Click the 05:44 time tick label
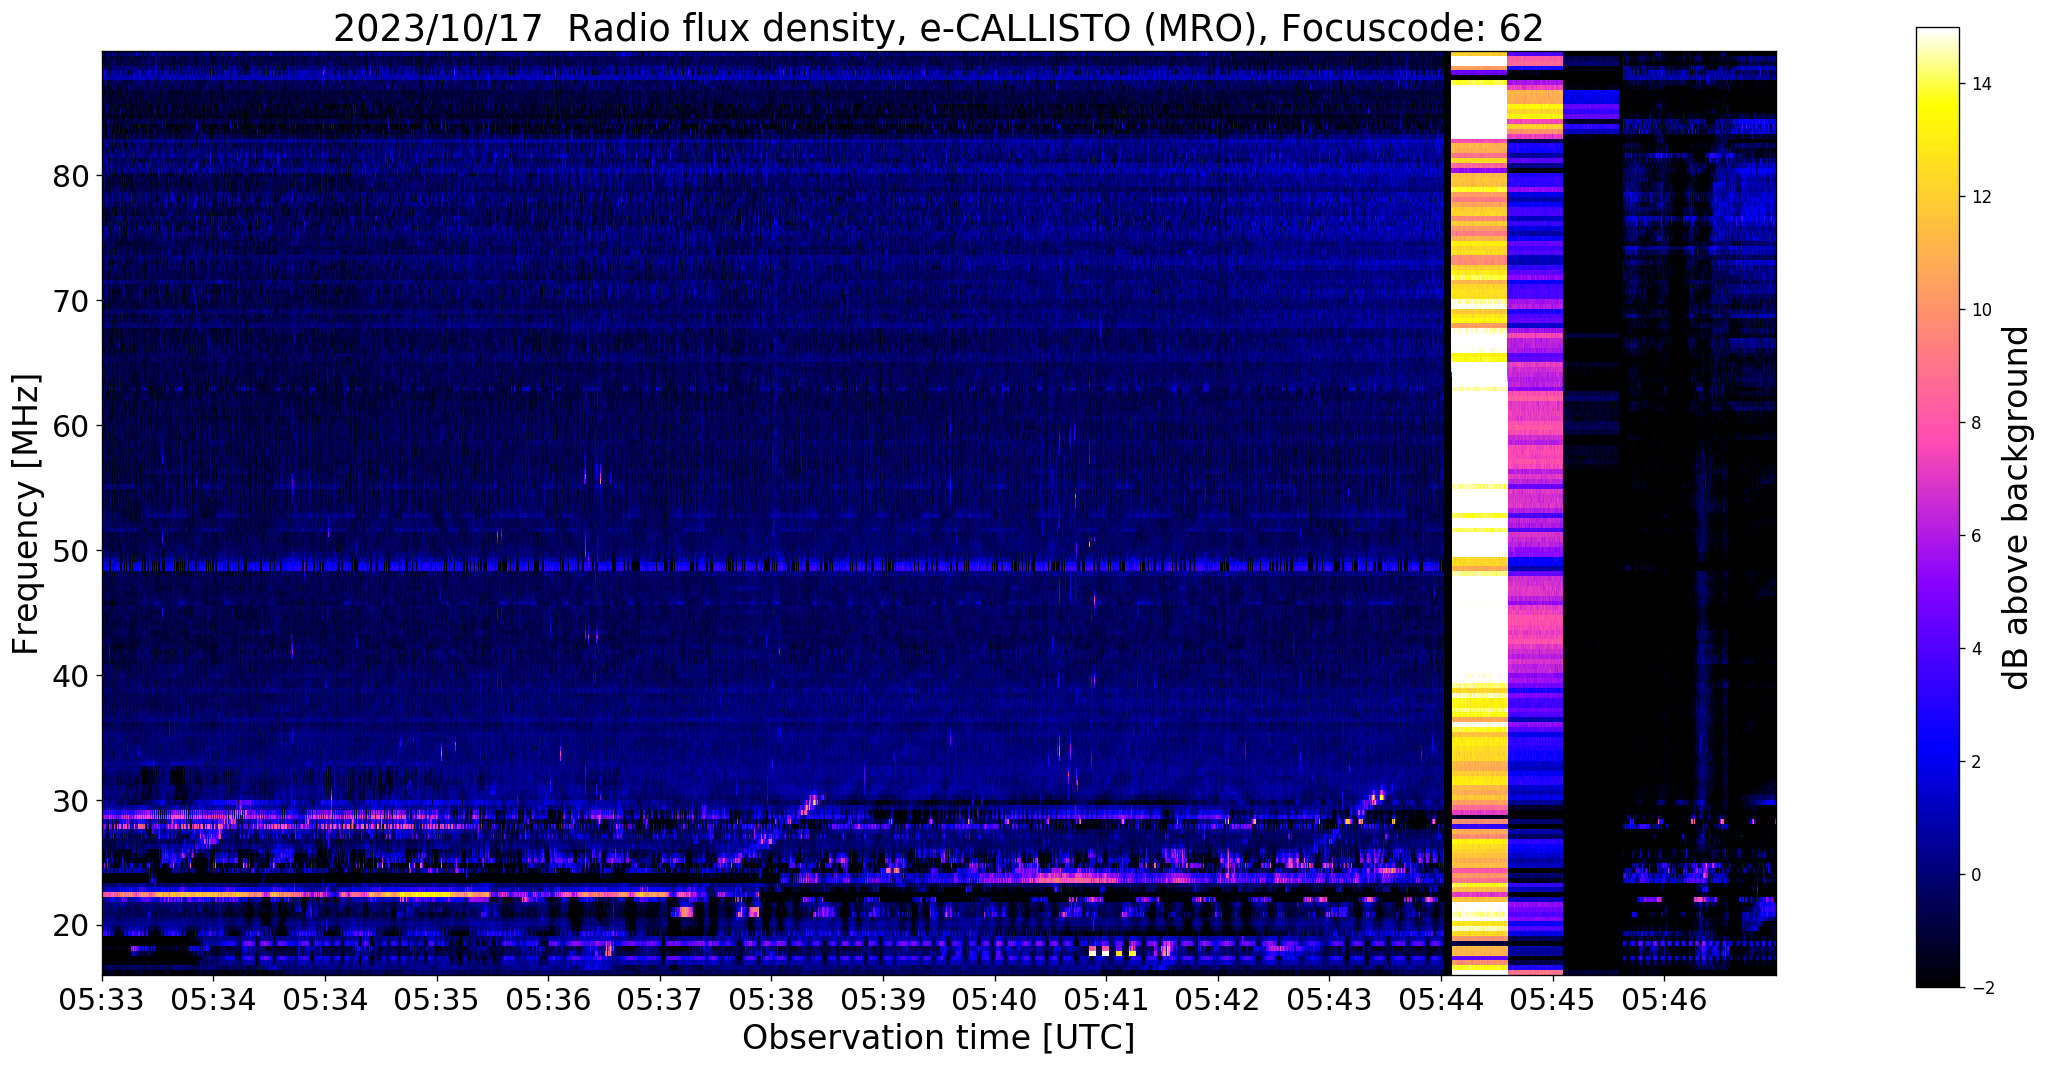The height and width of the screenshot is (1067, 2047). point(1441,998)
